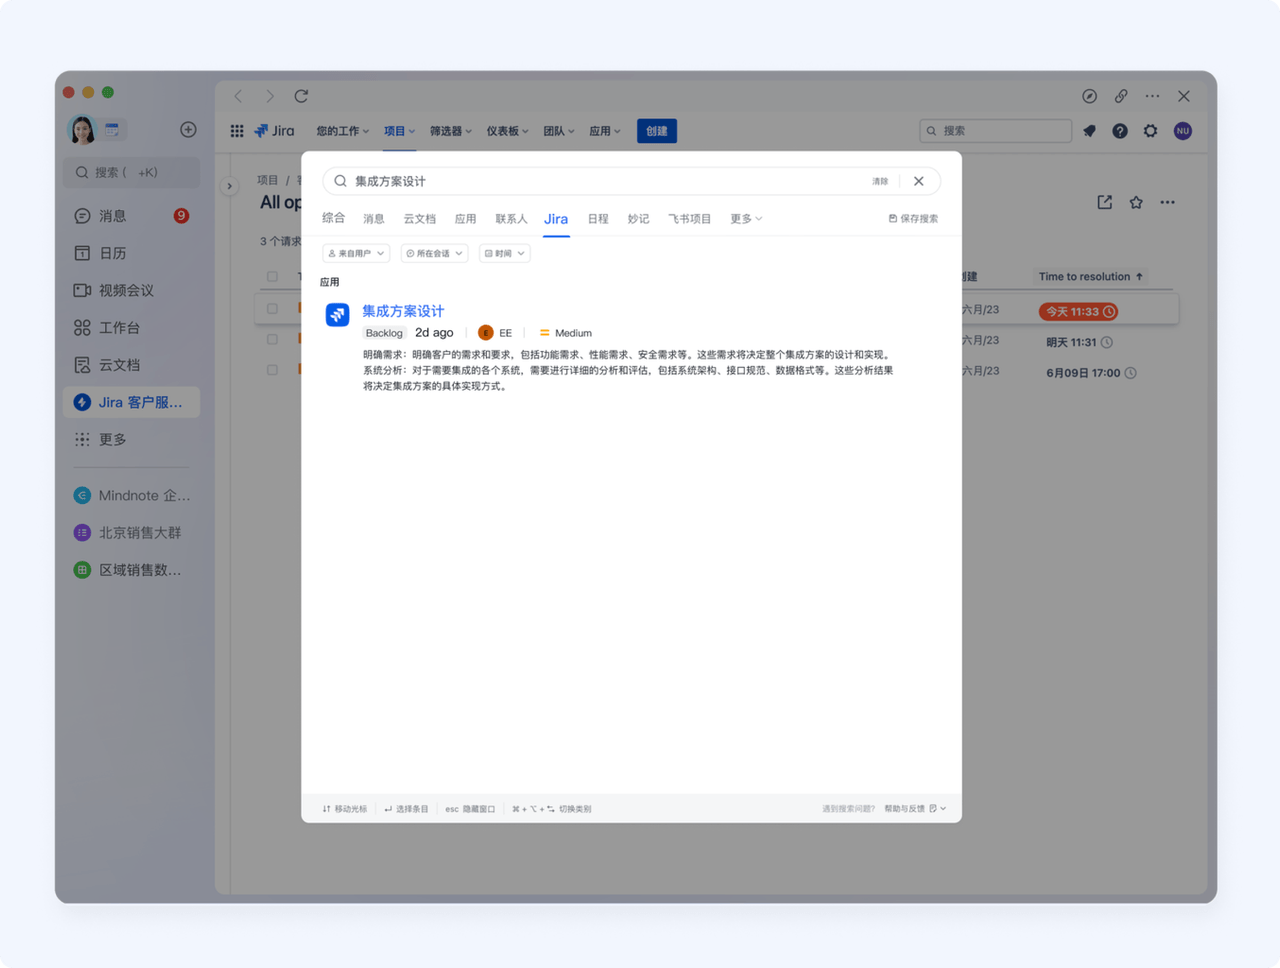Viewport: 1280px width, 968px height.
Task: Star the queue with star icon
Action: 1136,202
